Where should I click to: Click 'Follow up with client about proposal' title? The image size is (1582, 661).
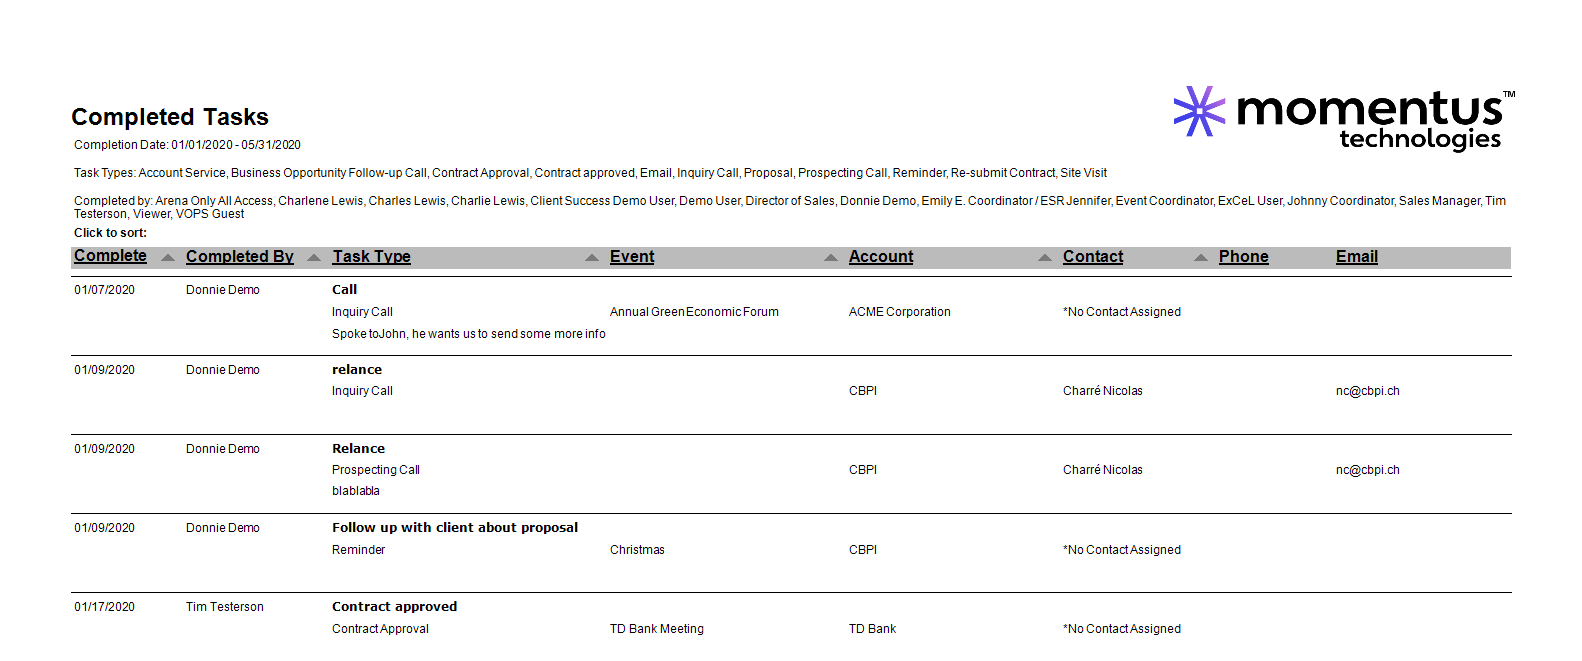(x=455, y=528)
